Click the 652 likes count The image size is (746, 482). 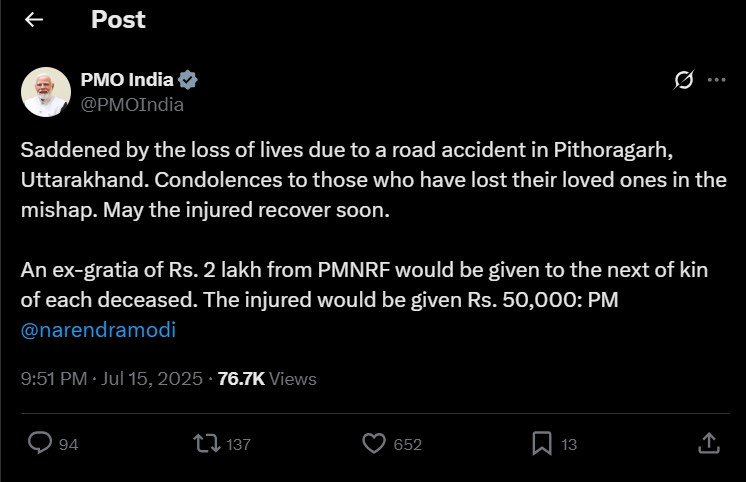click(407, 444)
